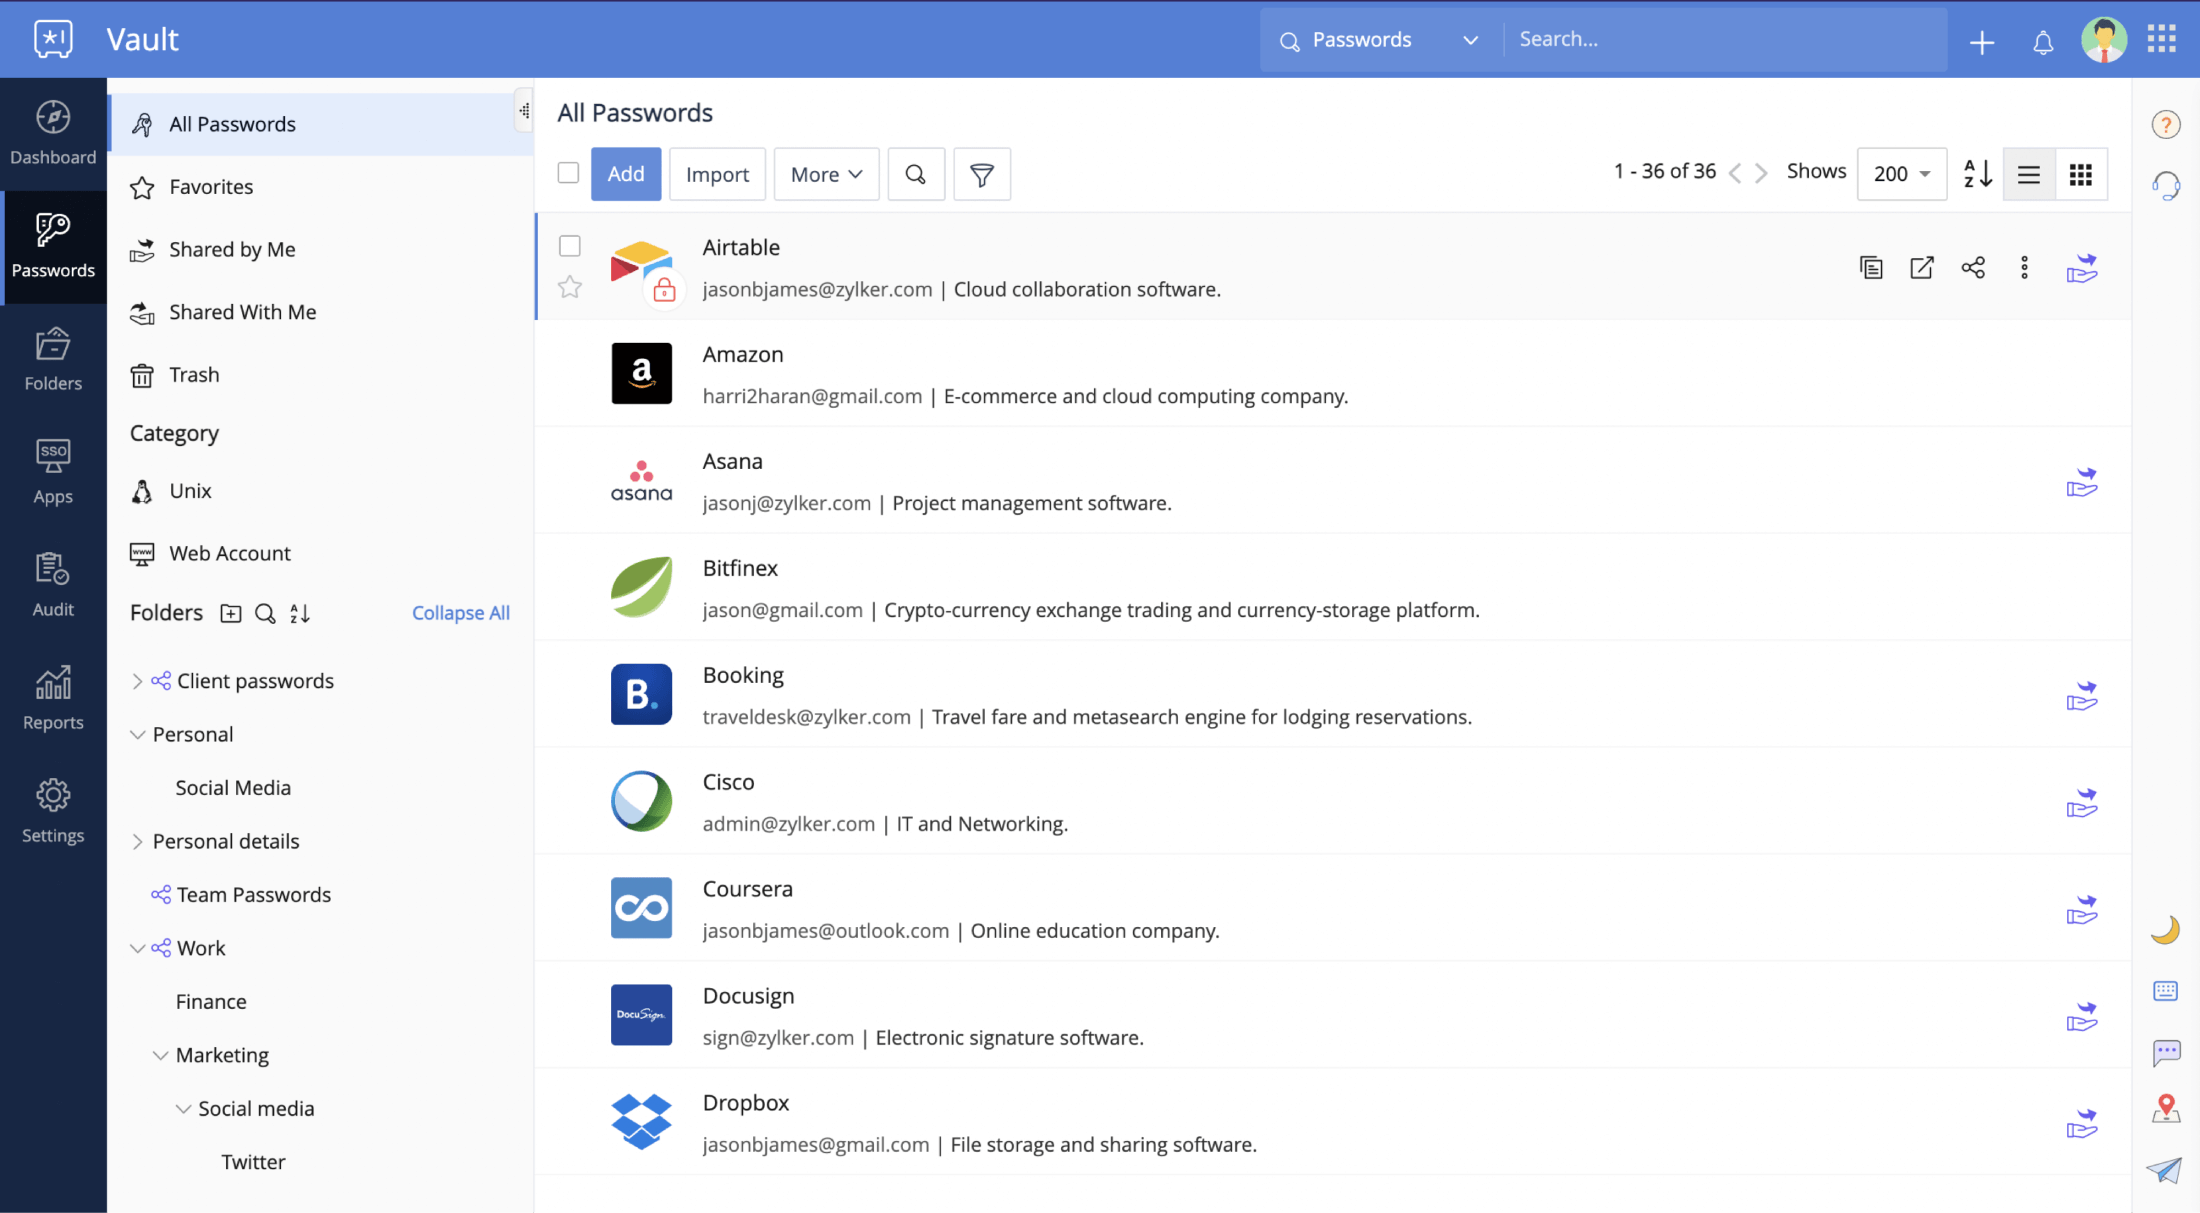
Task: Go to next page arrow
Action: [1762, 173]
